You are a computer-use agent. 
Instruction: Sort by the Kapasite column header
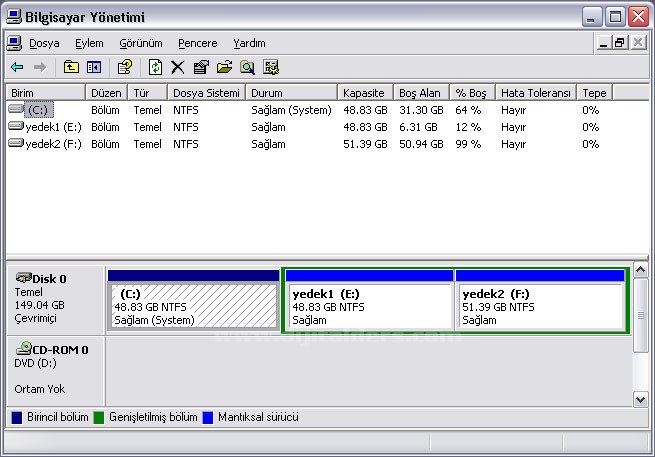[x=364, y=92]
